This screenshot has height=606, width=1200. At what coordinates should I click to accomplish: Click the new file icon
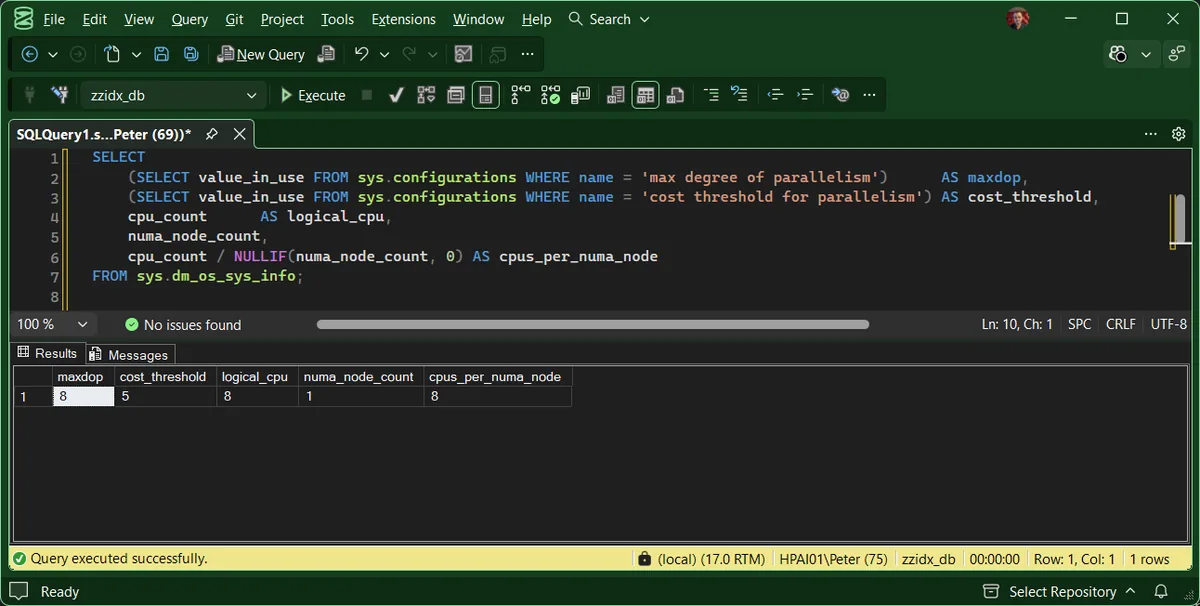[112, 54]
